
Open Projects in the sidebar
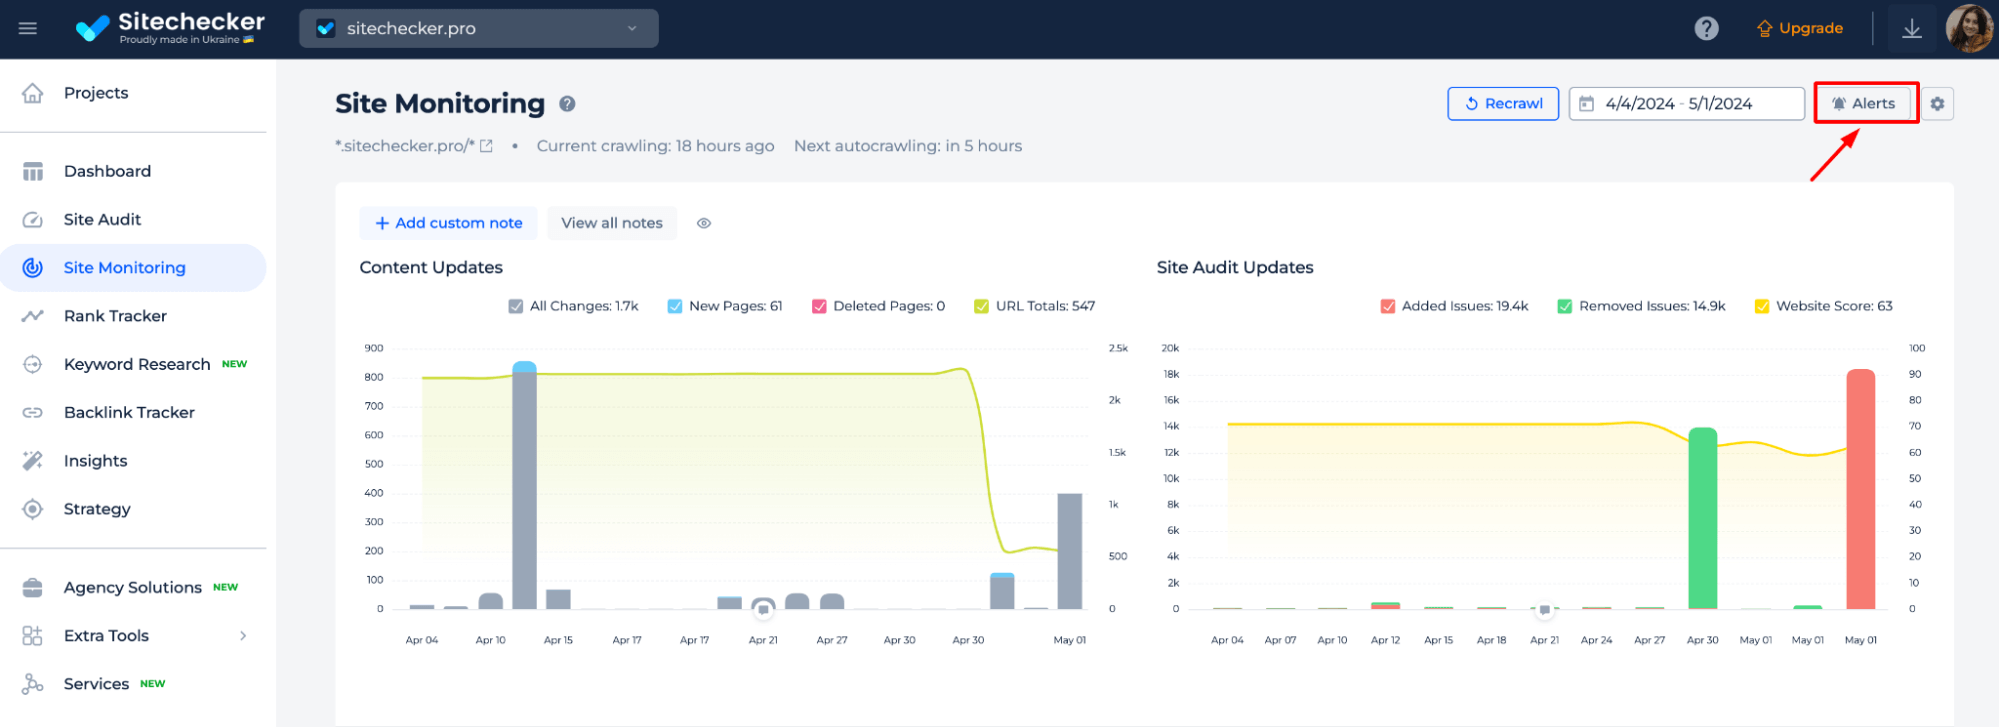pos(96,93)
